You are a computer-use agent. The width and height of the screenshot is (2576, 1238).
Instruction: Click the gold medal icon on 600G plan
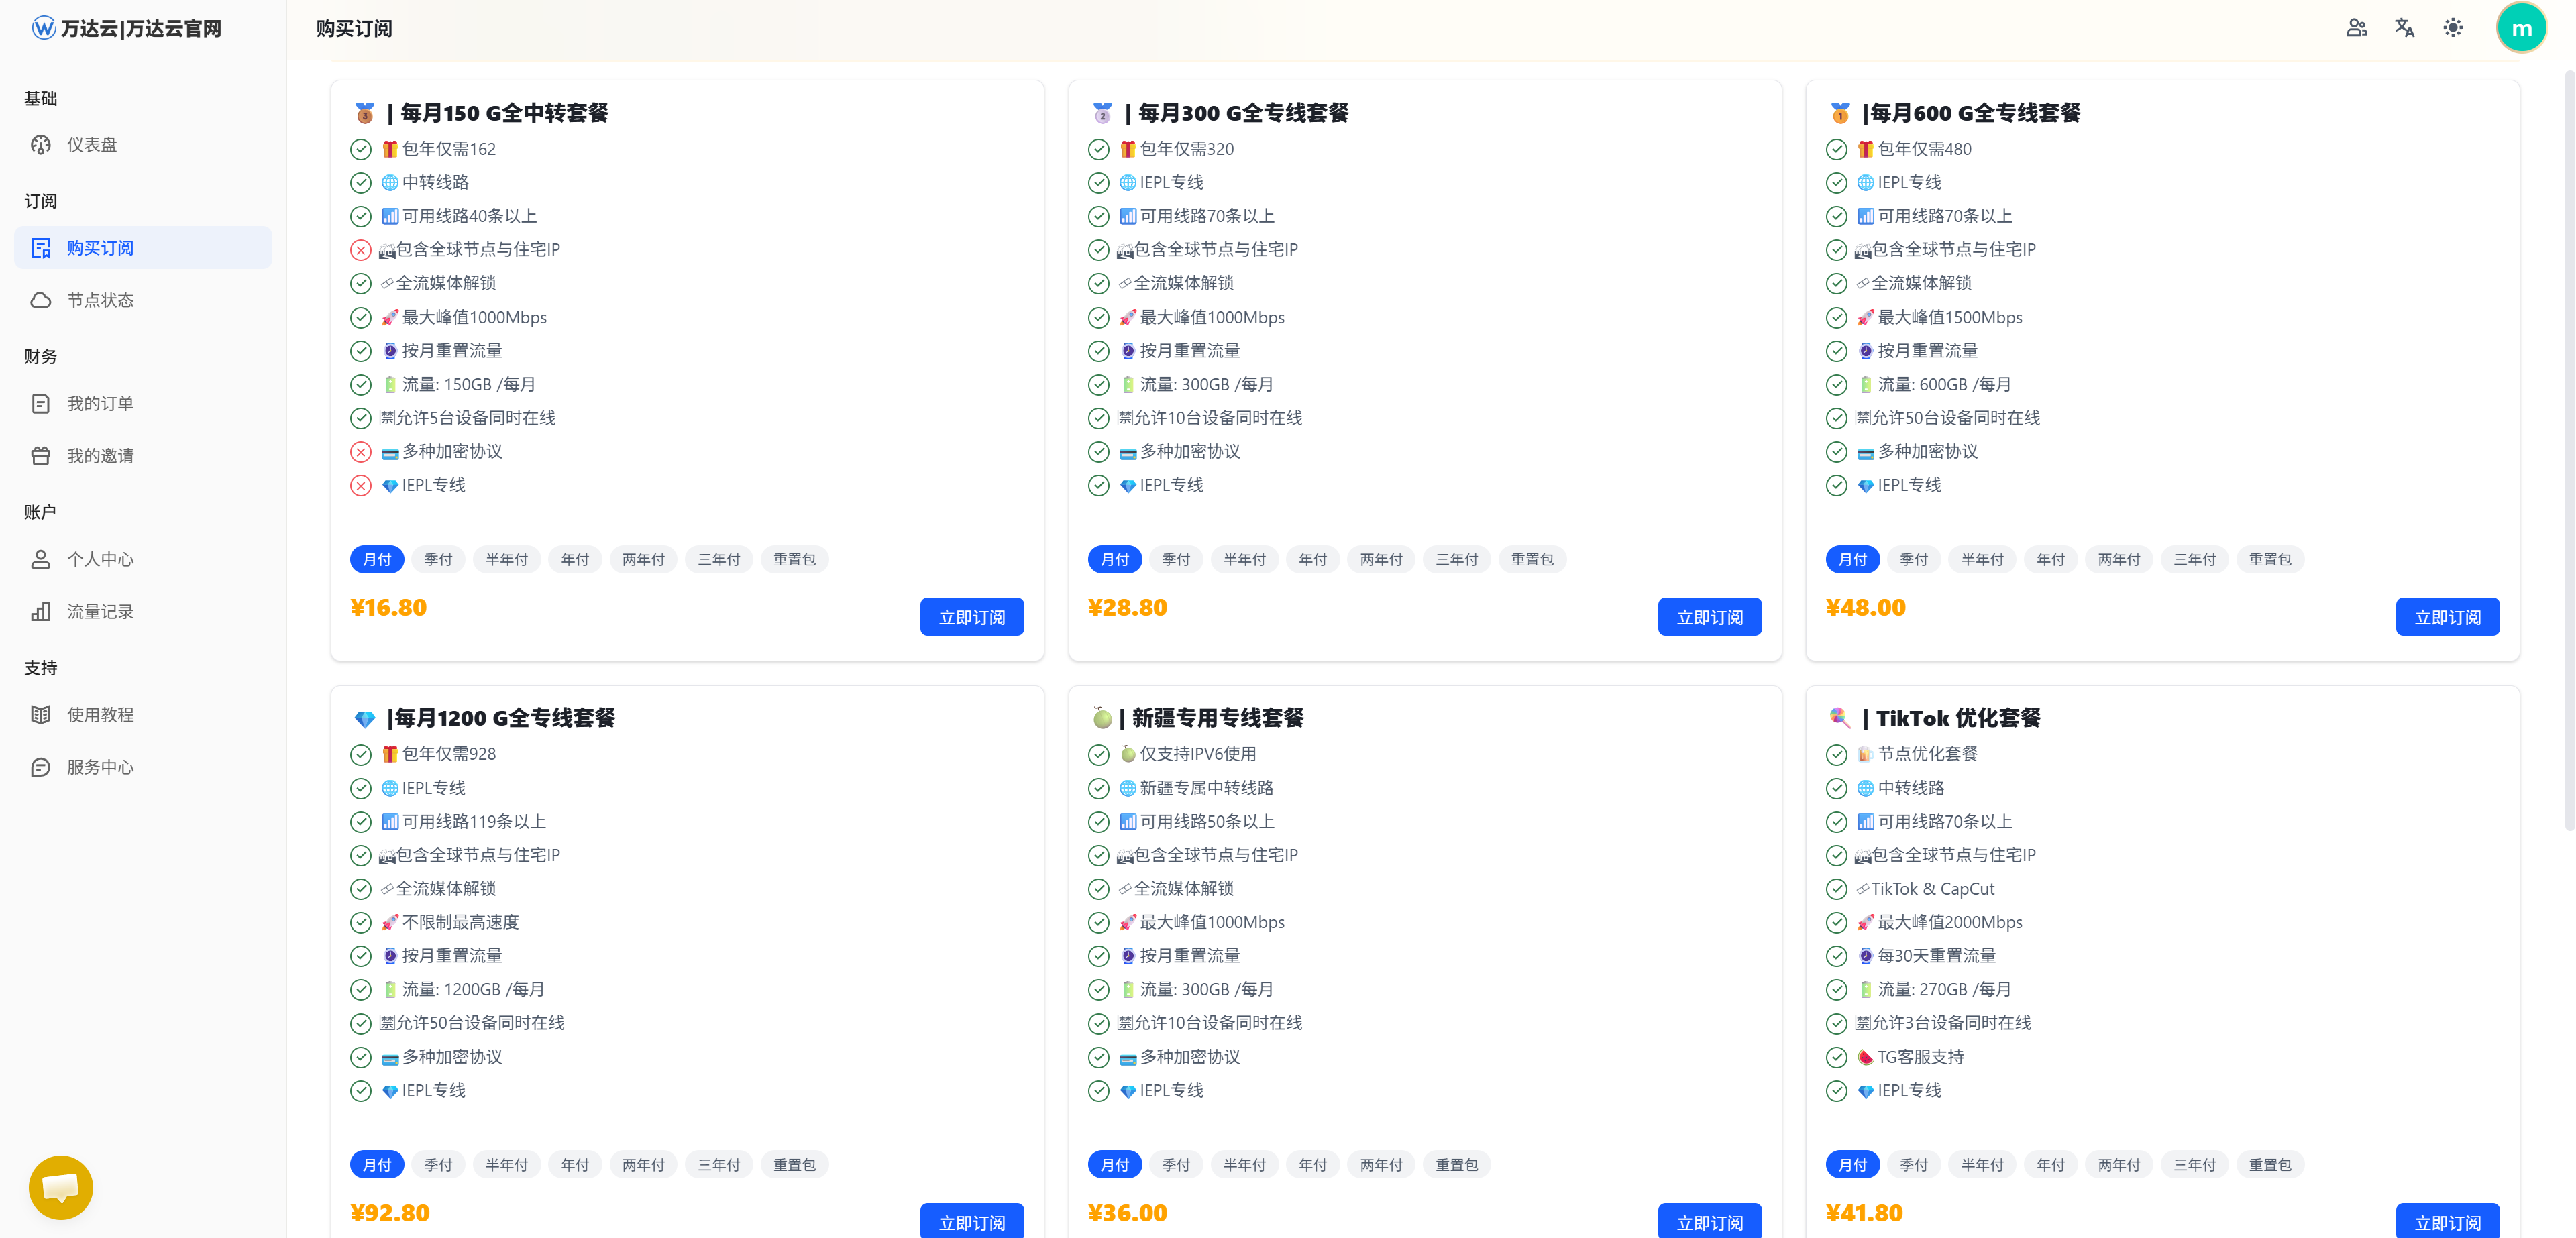[1840, 113]
